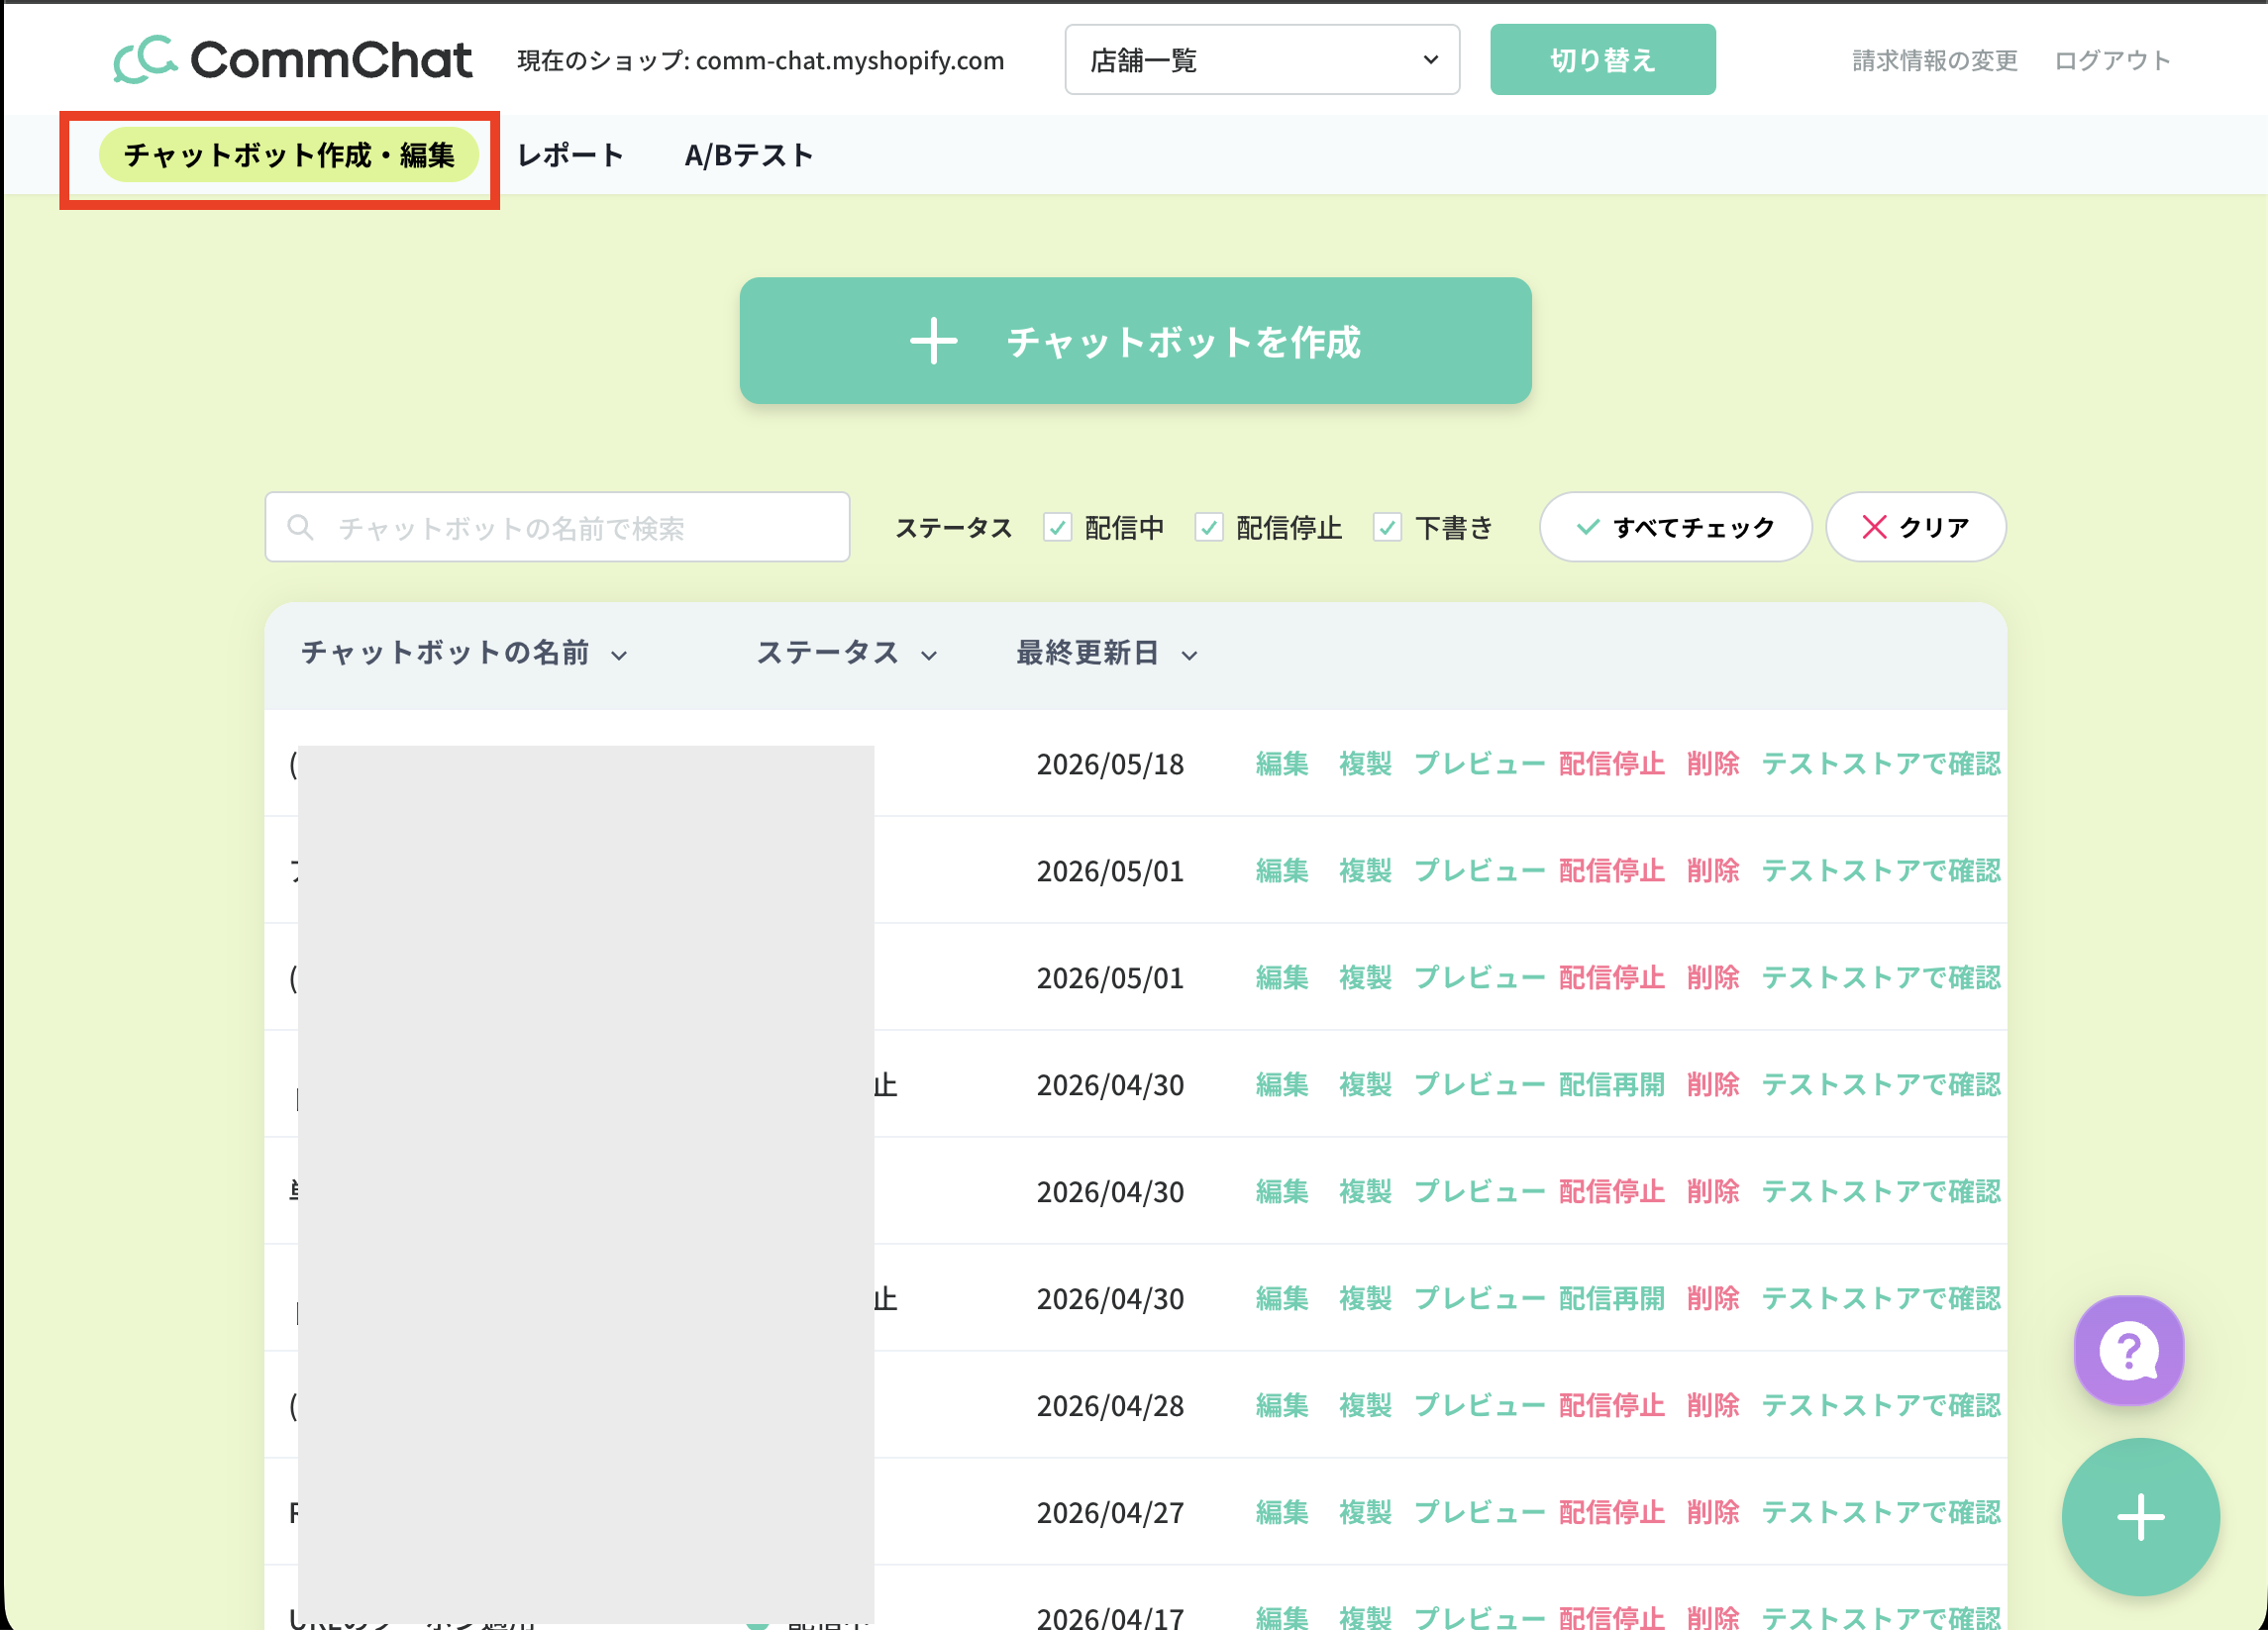2268x1630 pixels.
Task: Click 編集 in the 2026/04/28 row
Action: pos(1282,1406)
